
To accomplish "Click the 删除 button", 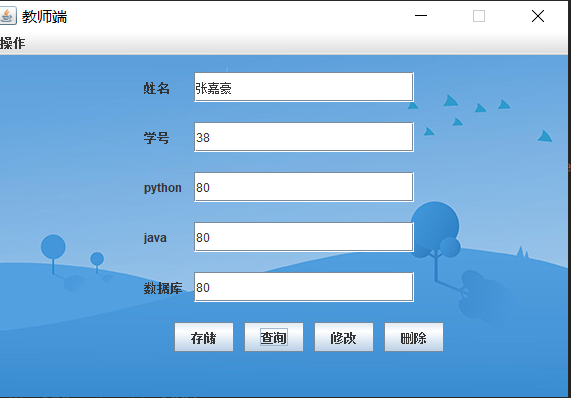I will tap(414, 337).
